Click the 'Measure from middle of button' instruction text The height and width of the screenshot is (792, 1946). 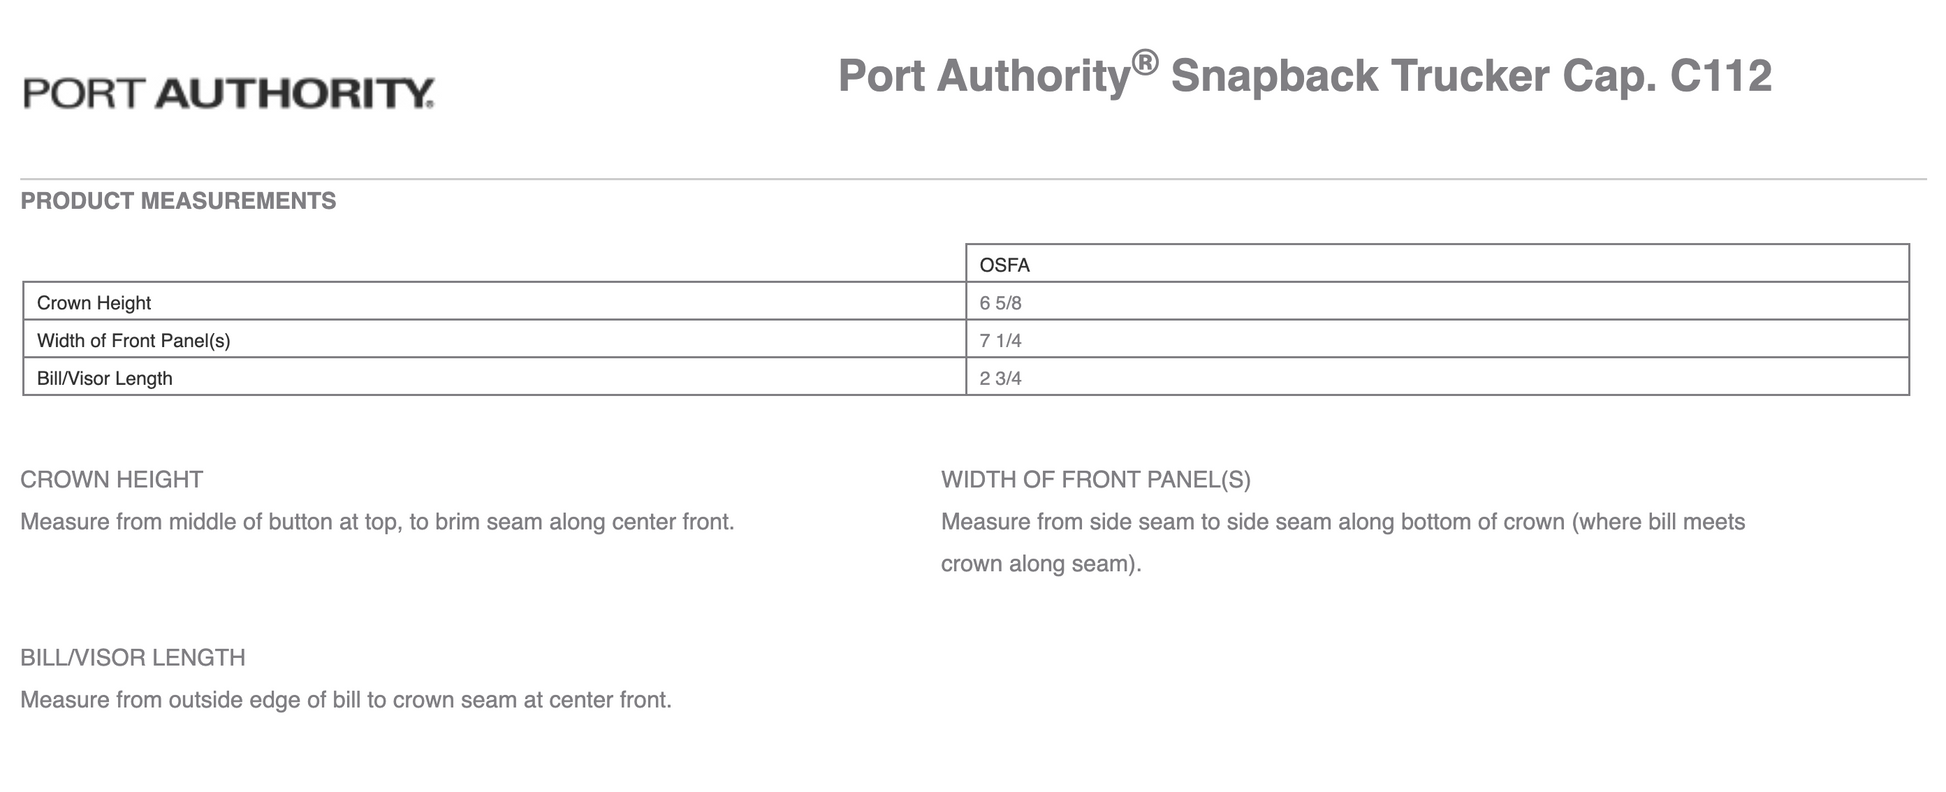tap(377, 522)
